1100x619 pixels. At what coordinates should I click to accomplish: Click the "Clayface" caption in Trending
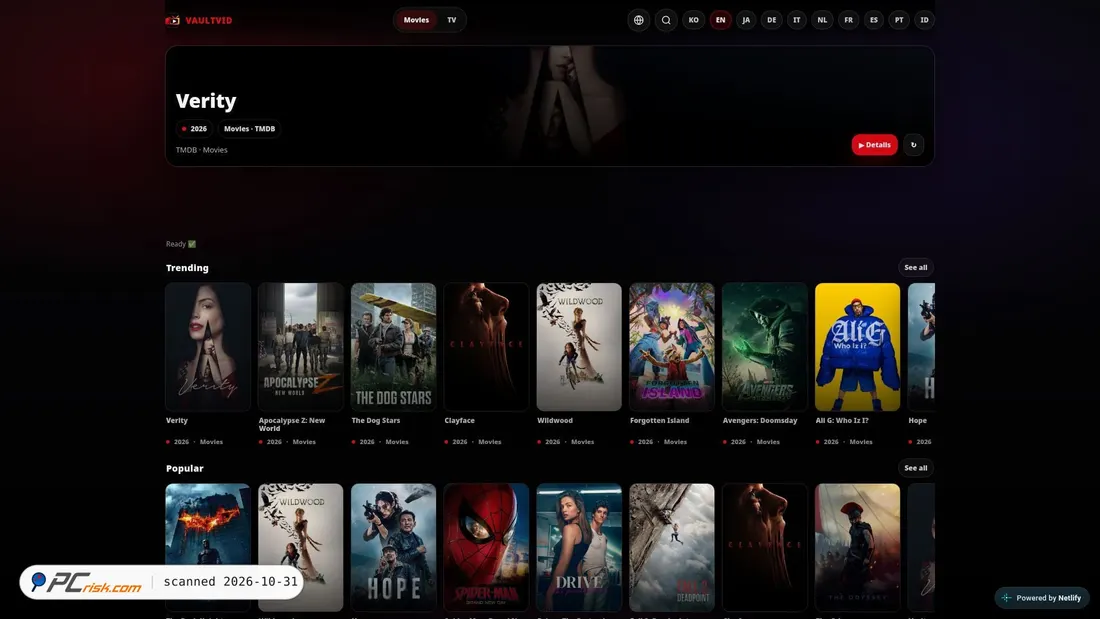tap(460, 420)
